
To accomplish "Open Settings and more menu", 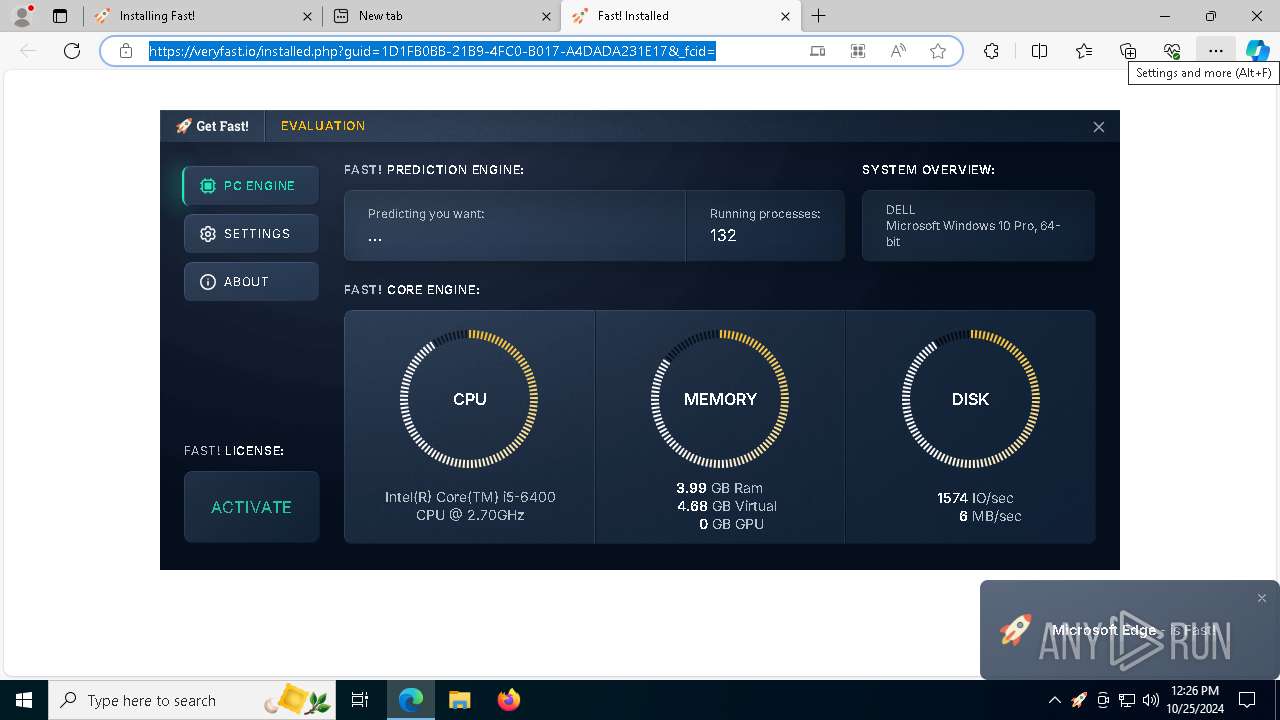I will click(x=1215, y=51).
